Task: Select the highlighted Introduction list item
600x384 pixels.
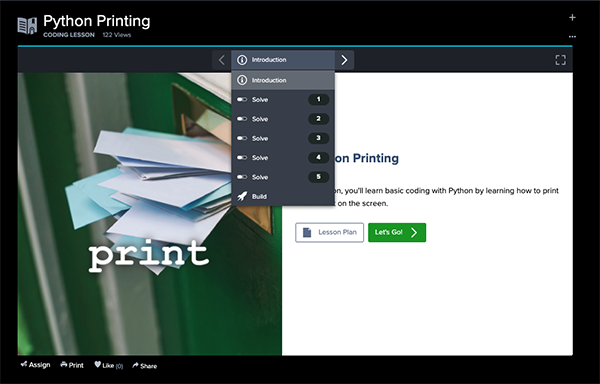Action: point(283,80)
